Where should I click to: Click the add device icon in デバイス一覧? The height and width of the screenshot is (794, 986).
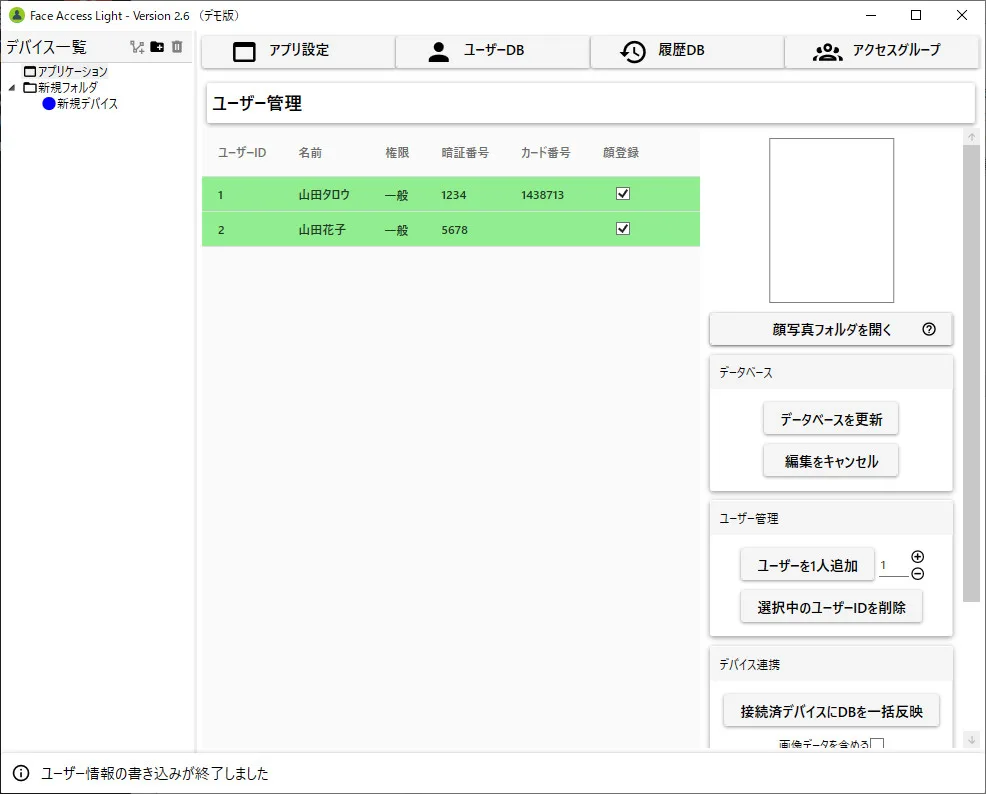click(x=138, y=47)
